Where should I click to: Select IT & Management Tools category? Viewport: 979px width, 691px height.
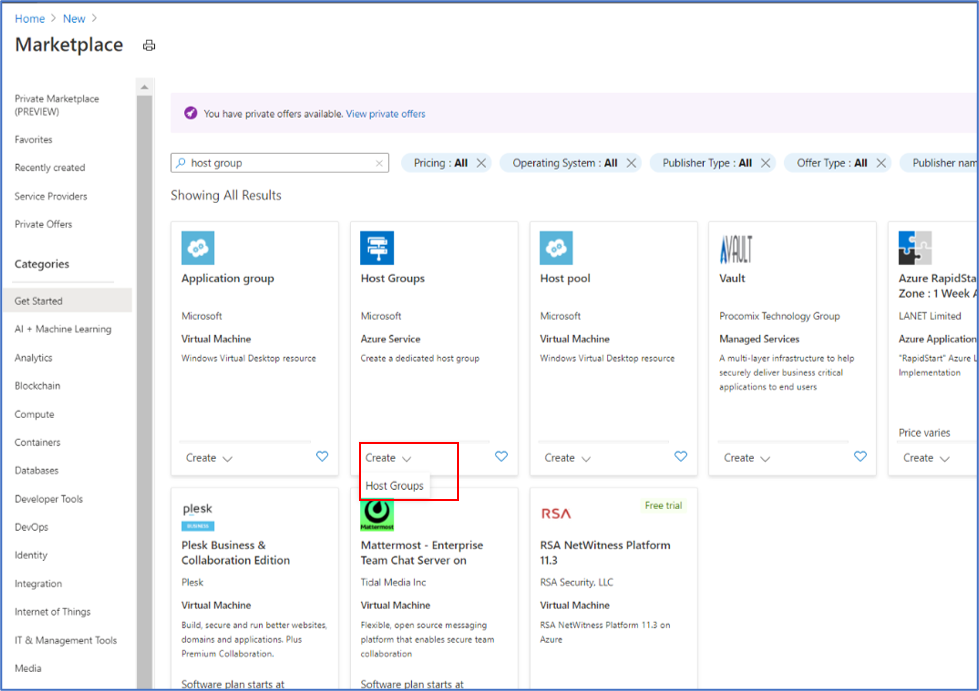(66, 640)
